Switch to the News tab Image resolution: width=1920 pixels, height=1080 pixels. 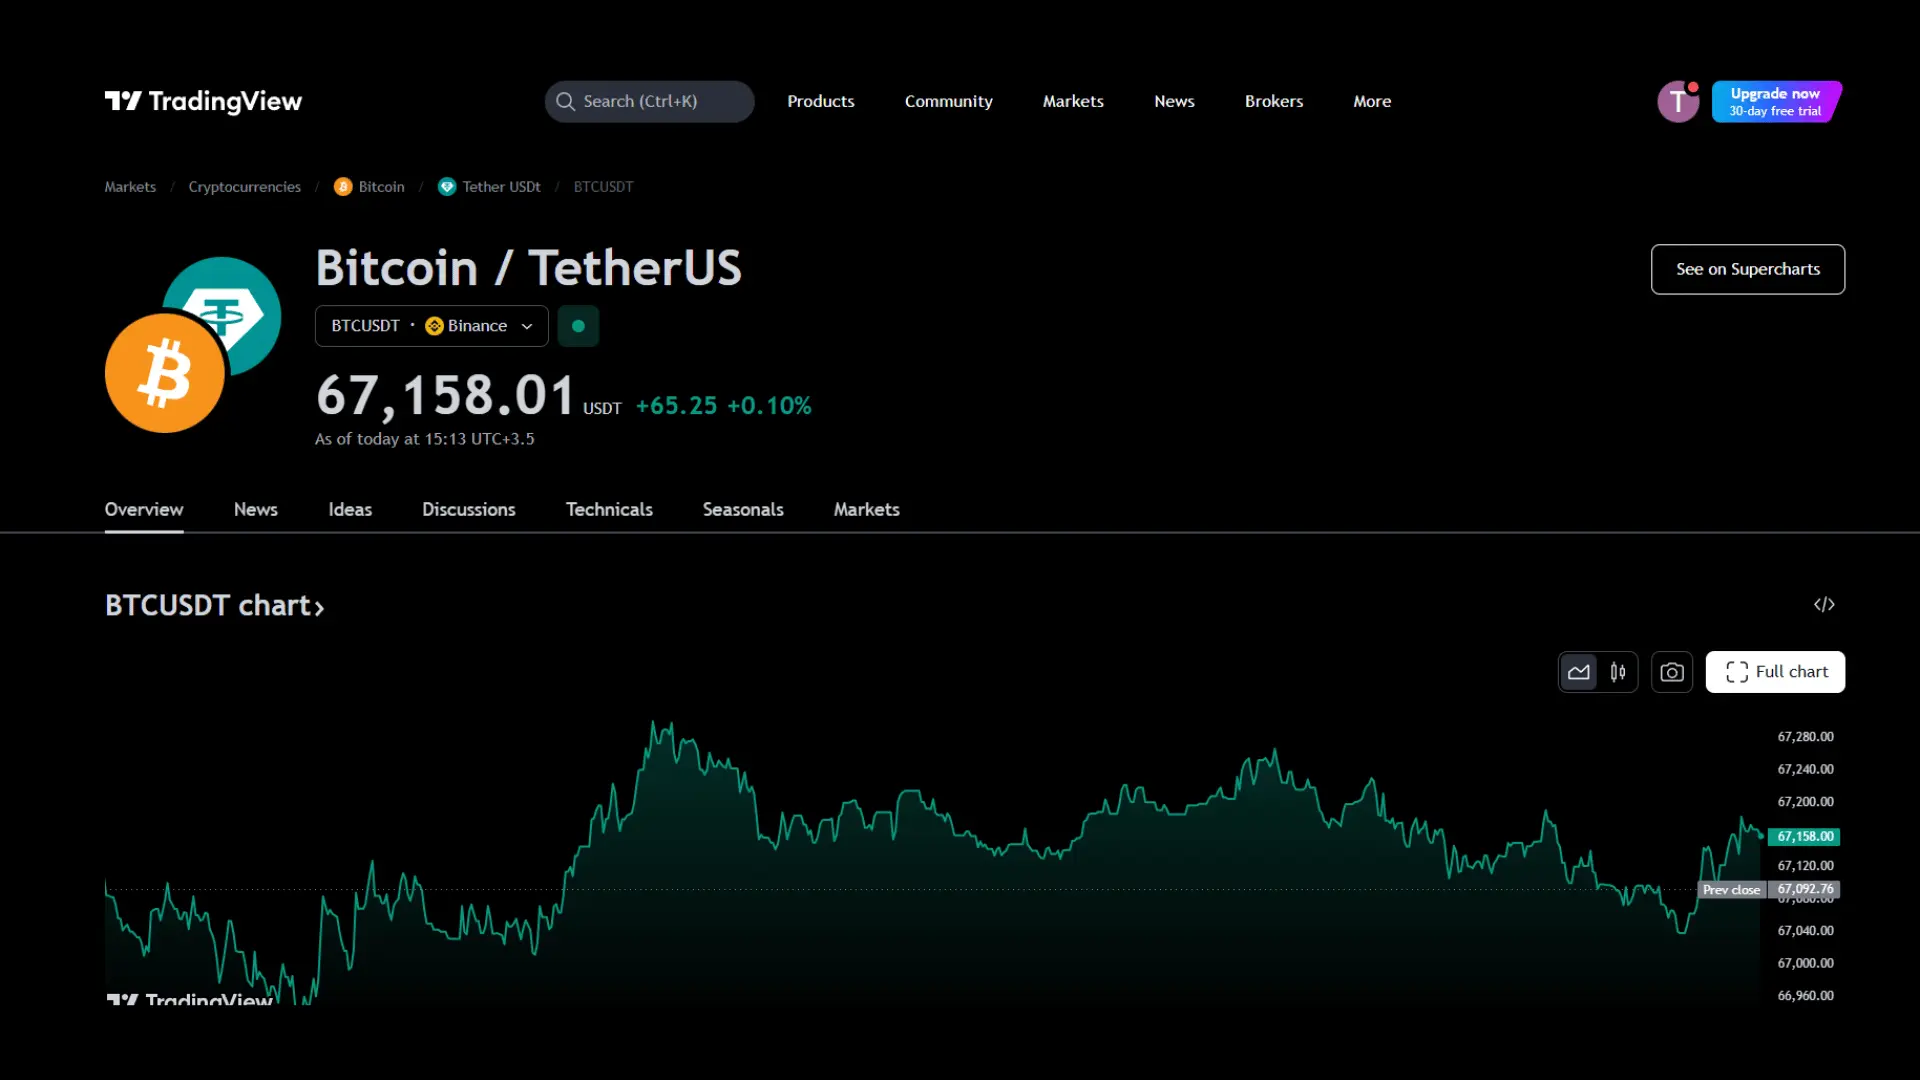coord(256,509)
